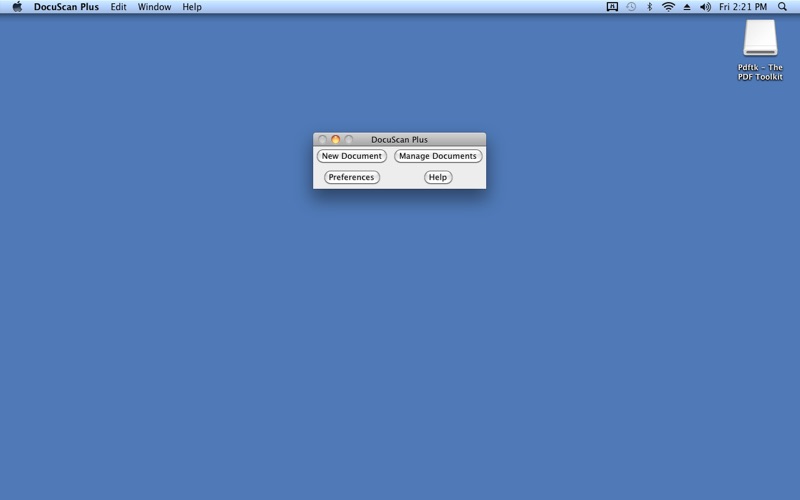Open the Window menu
The image size is (800, 500).
(x=154, y=7)
